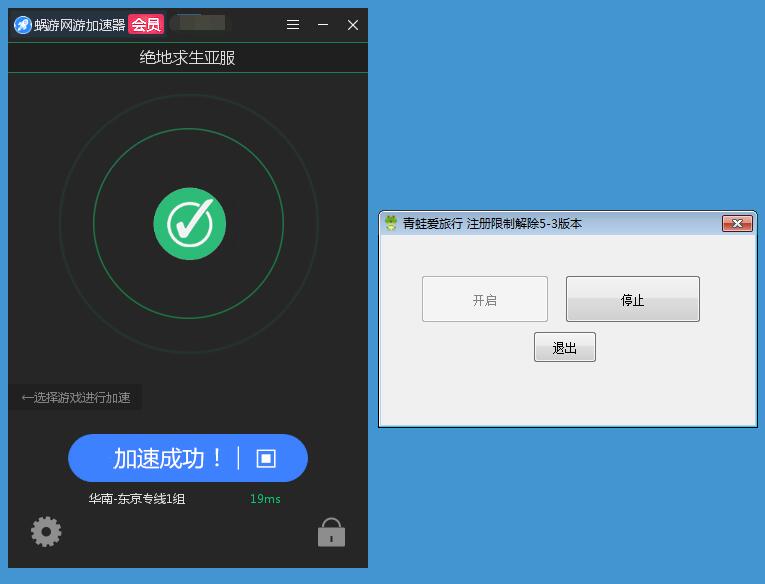Open the hamburger menu in the accelerator window
Screen dimensions: 765x584
pos(293,25)
